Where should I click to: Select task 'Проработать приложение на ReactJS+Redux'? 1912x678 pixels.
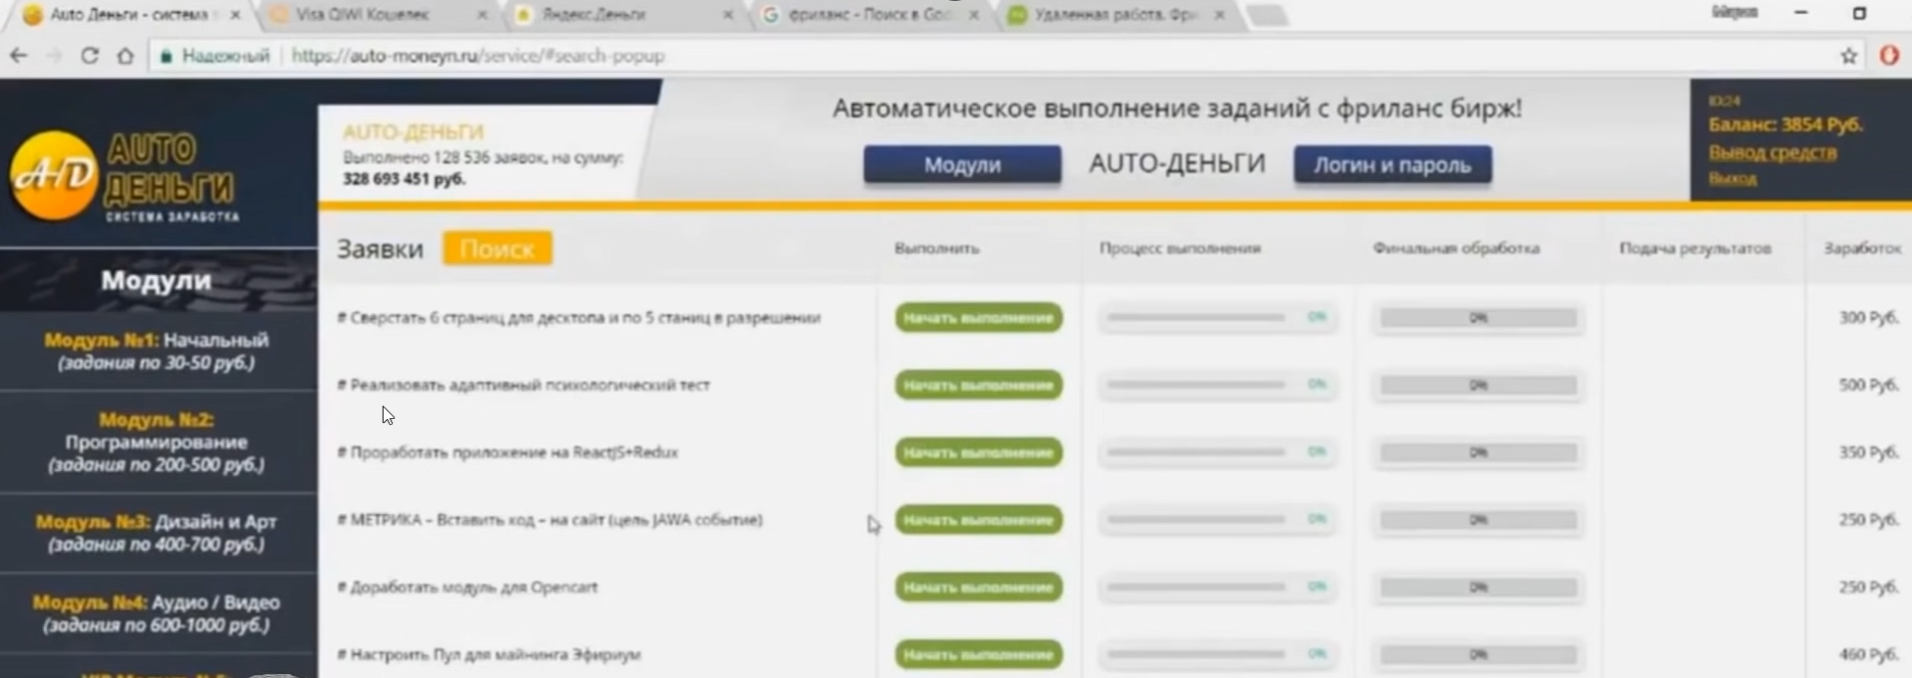[x=507, y=452]
